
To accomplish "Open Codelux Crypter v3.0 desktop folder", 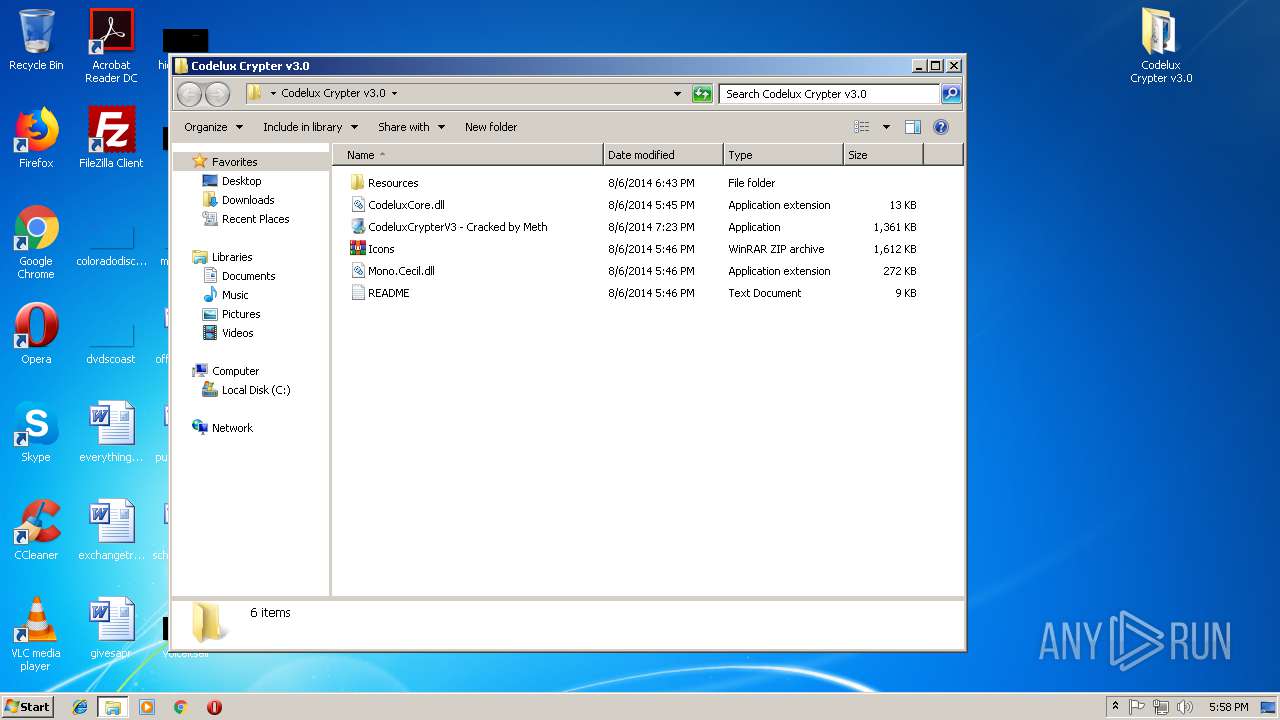I will [x=1161, y=46].
